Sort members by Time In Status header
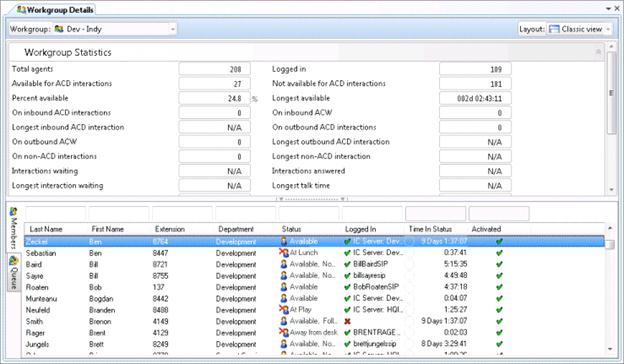Viewport: 624px width, 364px height. 430,229
